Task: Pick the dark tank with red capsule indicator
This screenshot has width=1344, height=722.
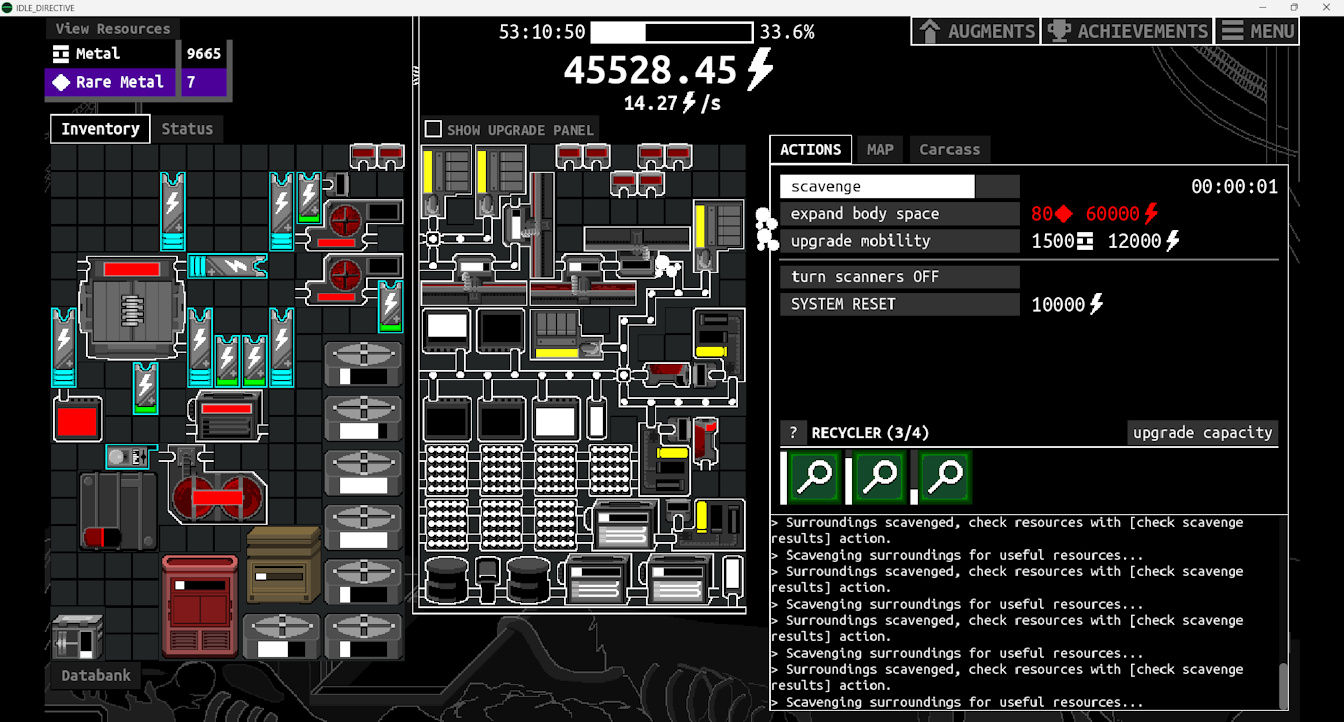Action: click(x=118, y=510)
